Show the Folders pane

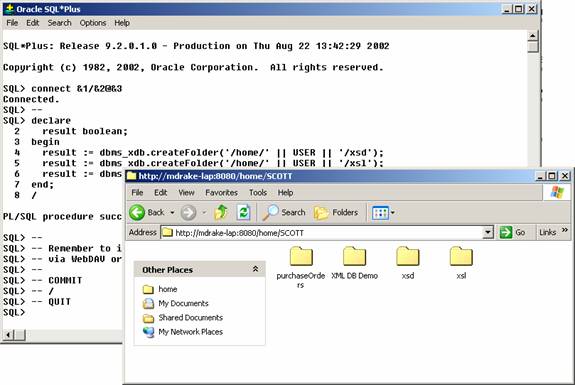coord(336,212)
